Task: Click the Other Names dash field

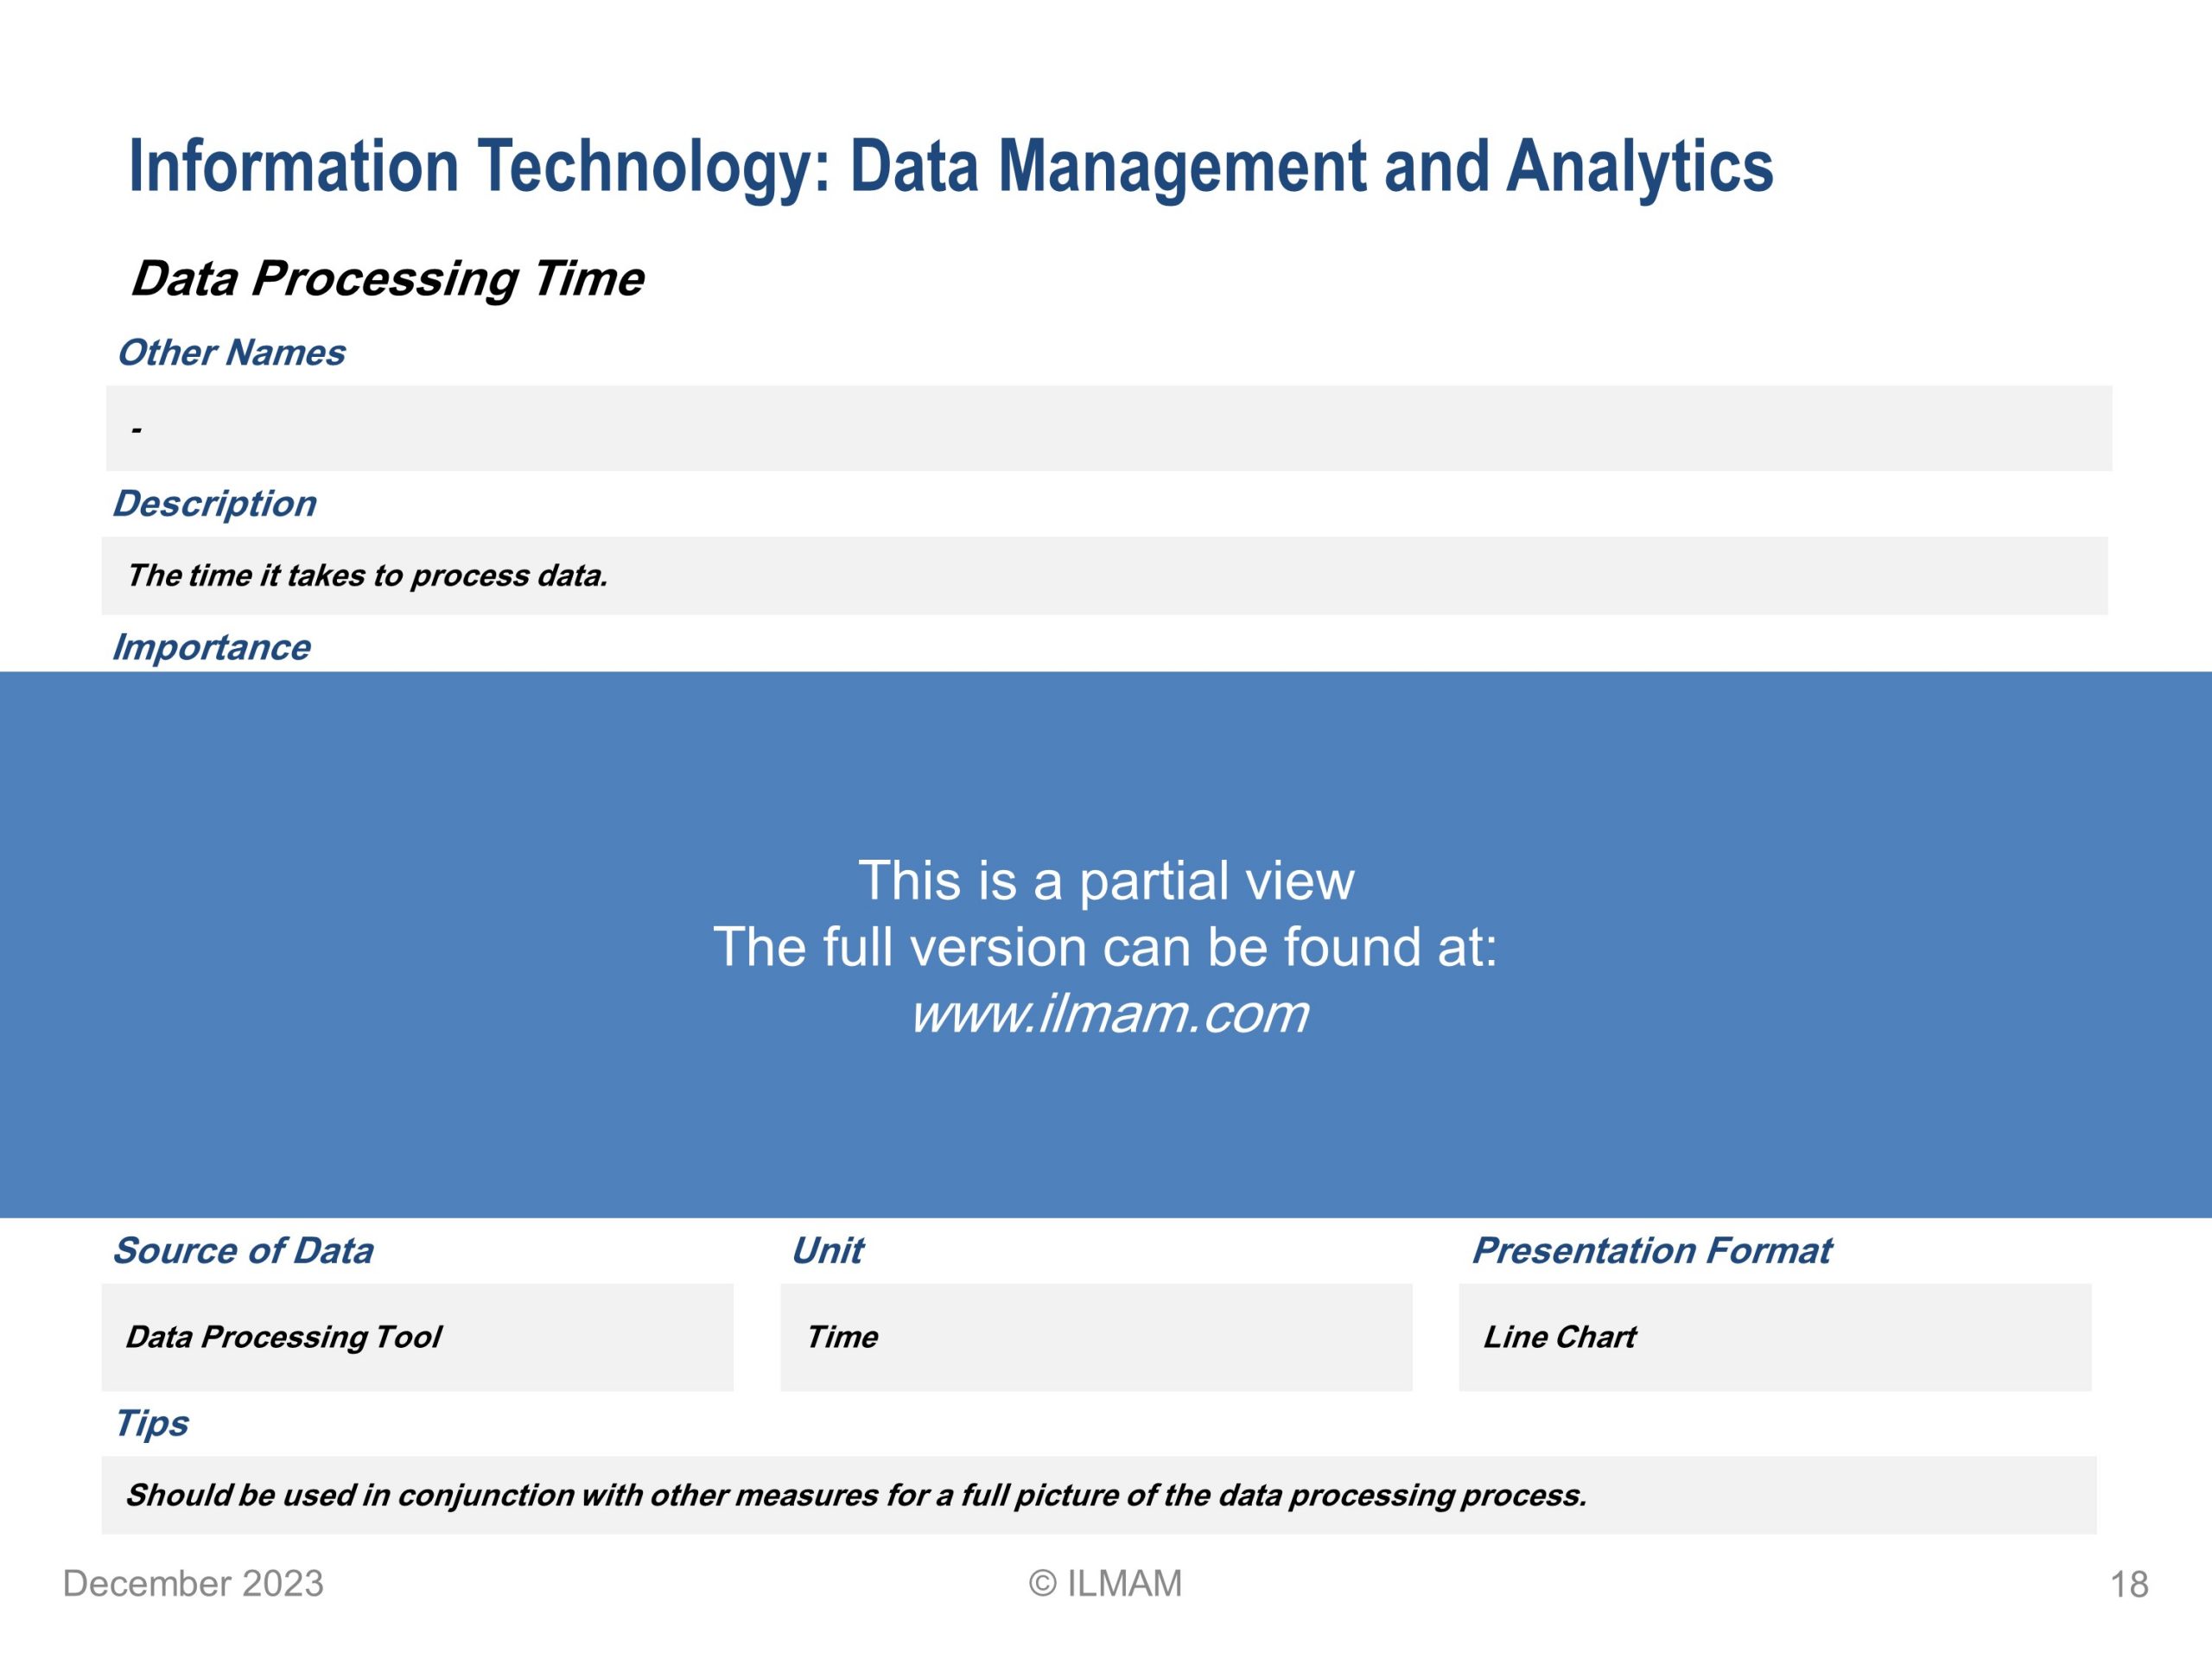Action: [x=1109, y=428]
